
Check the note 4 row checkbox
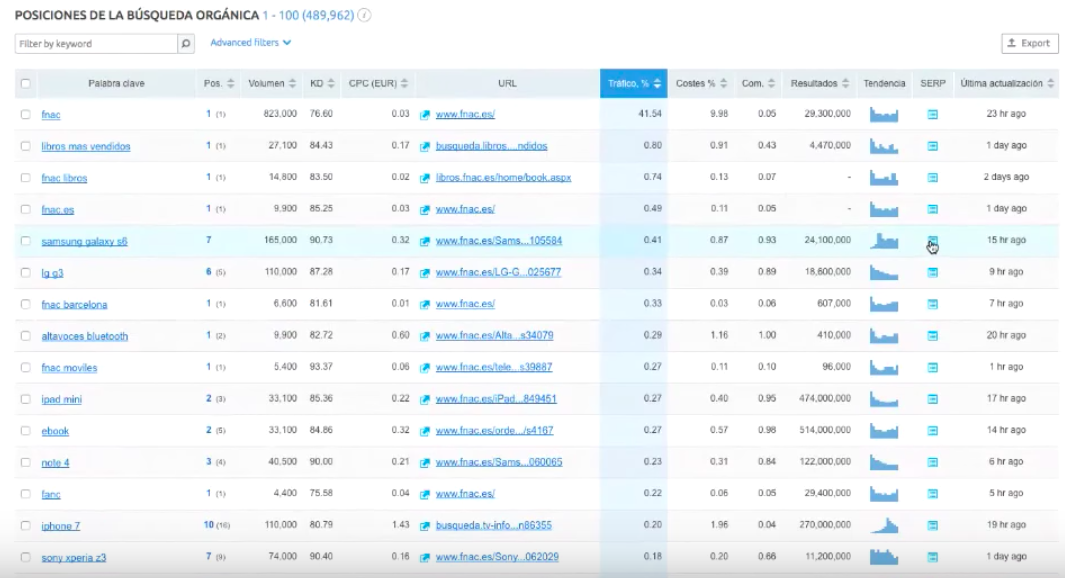pyautogui.click(x=26, y=463)
